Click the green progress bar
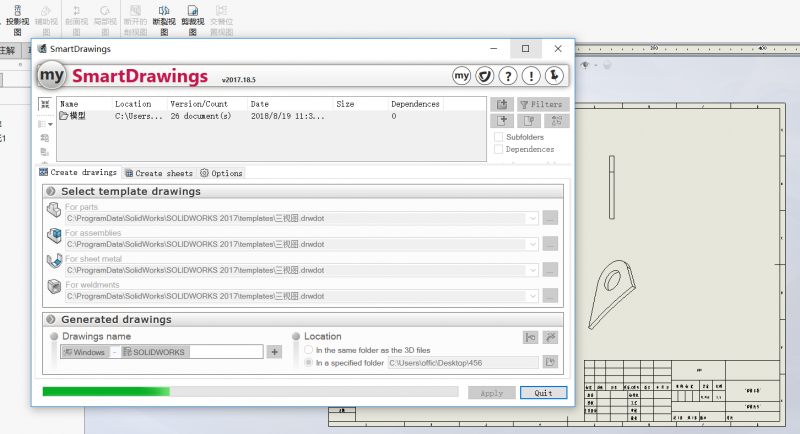The height and width of the screenshot is (434, 800). [106, 392]
